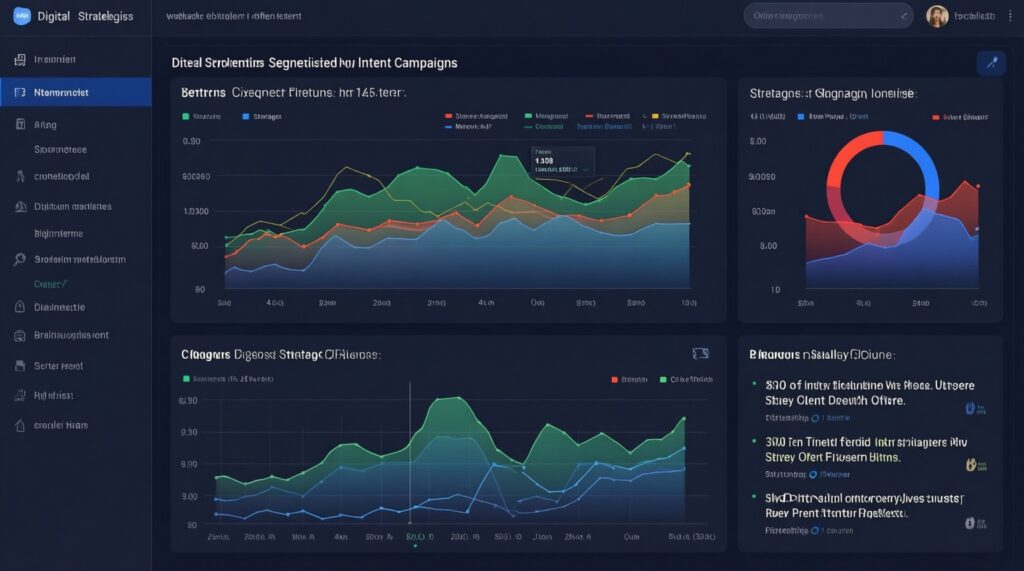Click the home icon at the sidebar bottom
The height and width of the screenshot is (571, 1024).
pos(19,425)
